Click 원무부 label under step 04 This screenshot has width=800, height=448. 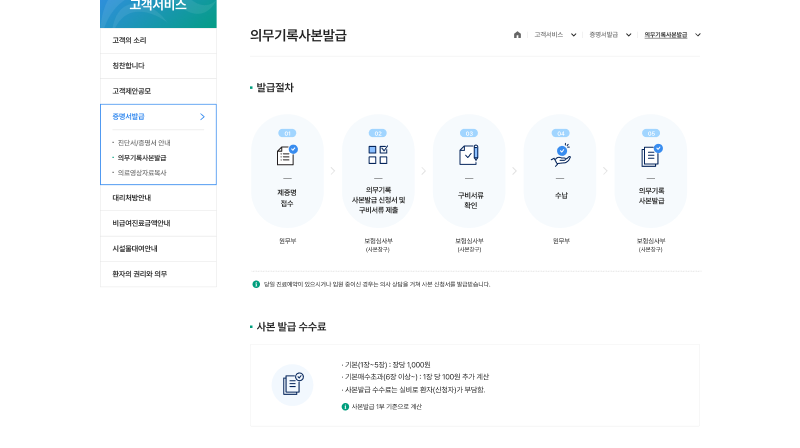[561, 241]
